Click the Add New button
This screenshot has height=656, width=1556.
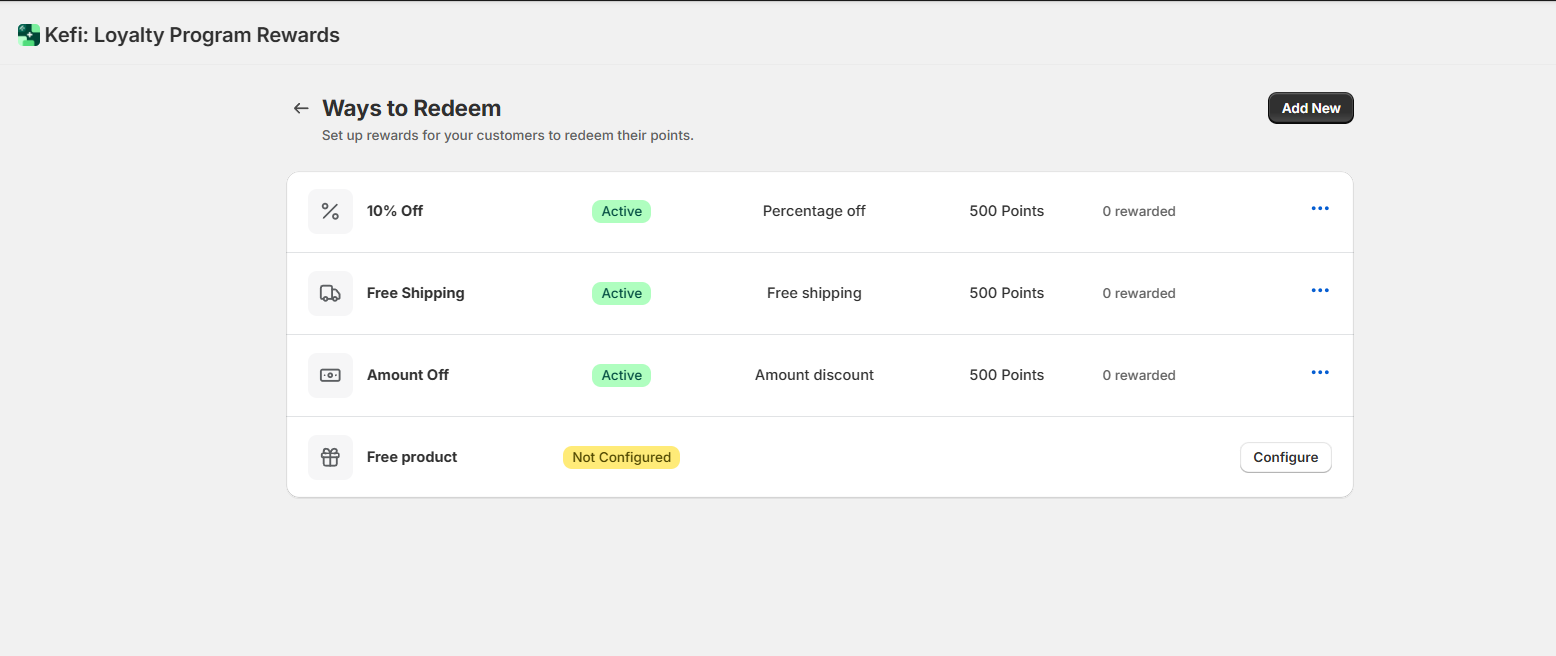pyautogui.click(x=1311, y=108)
